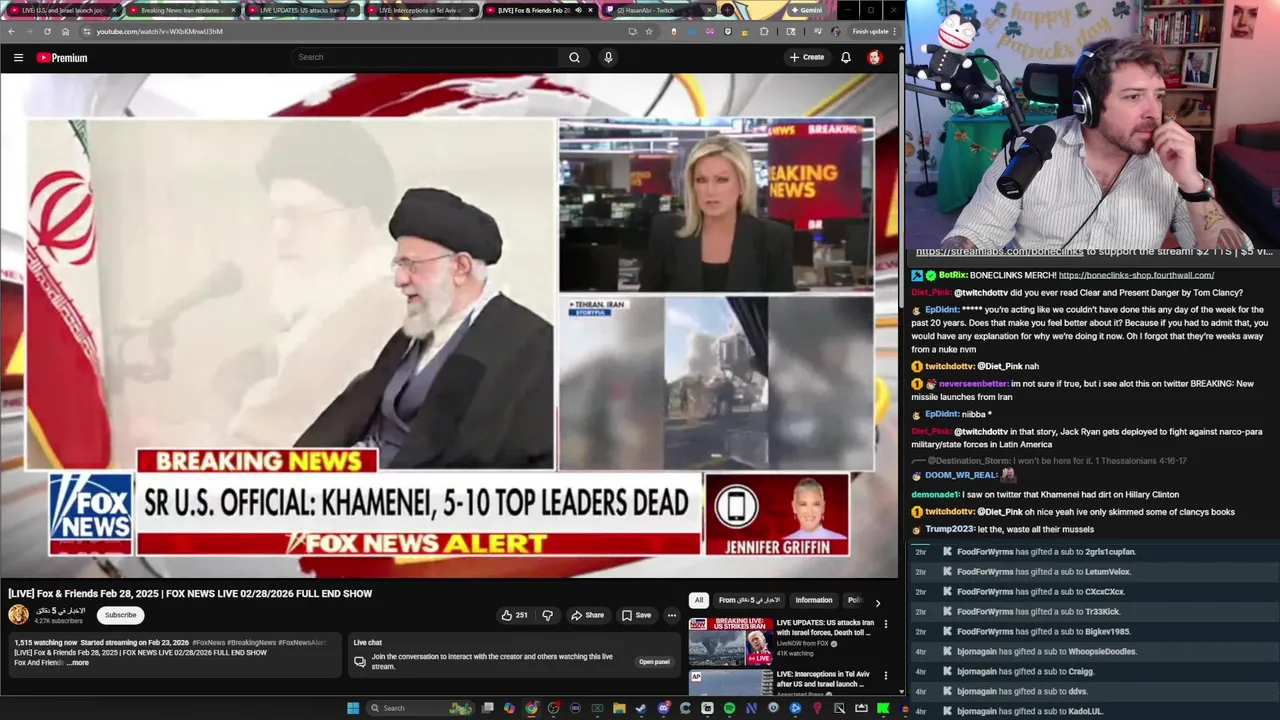Open Task View on the taskbar

click(x=488, y=708)
